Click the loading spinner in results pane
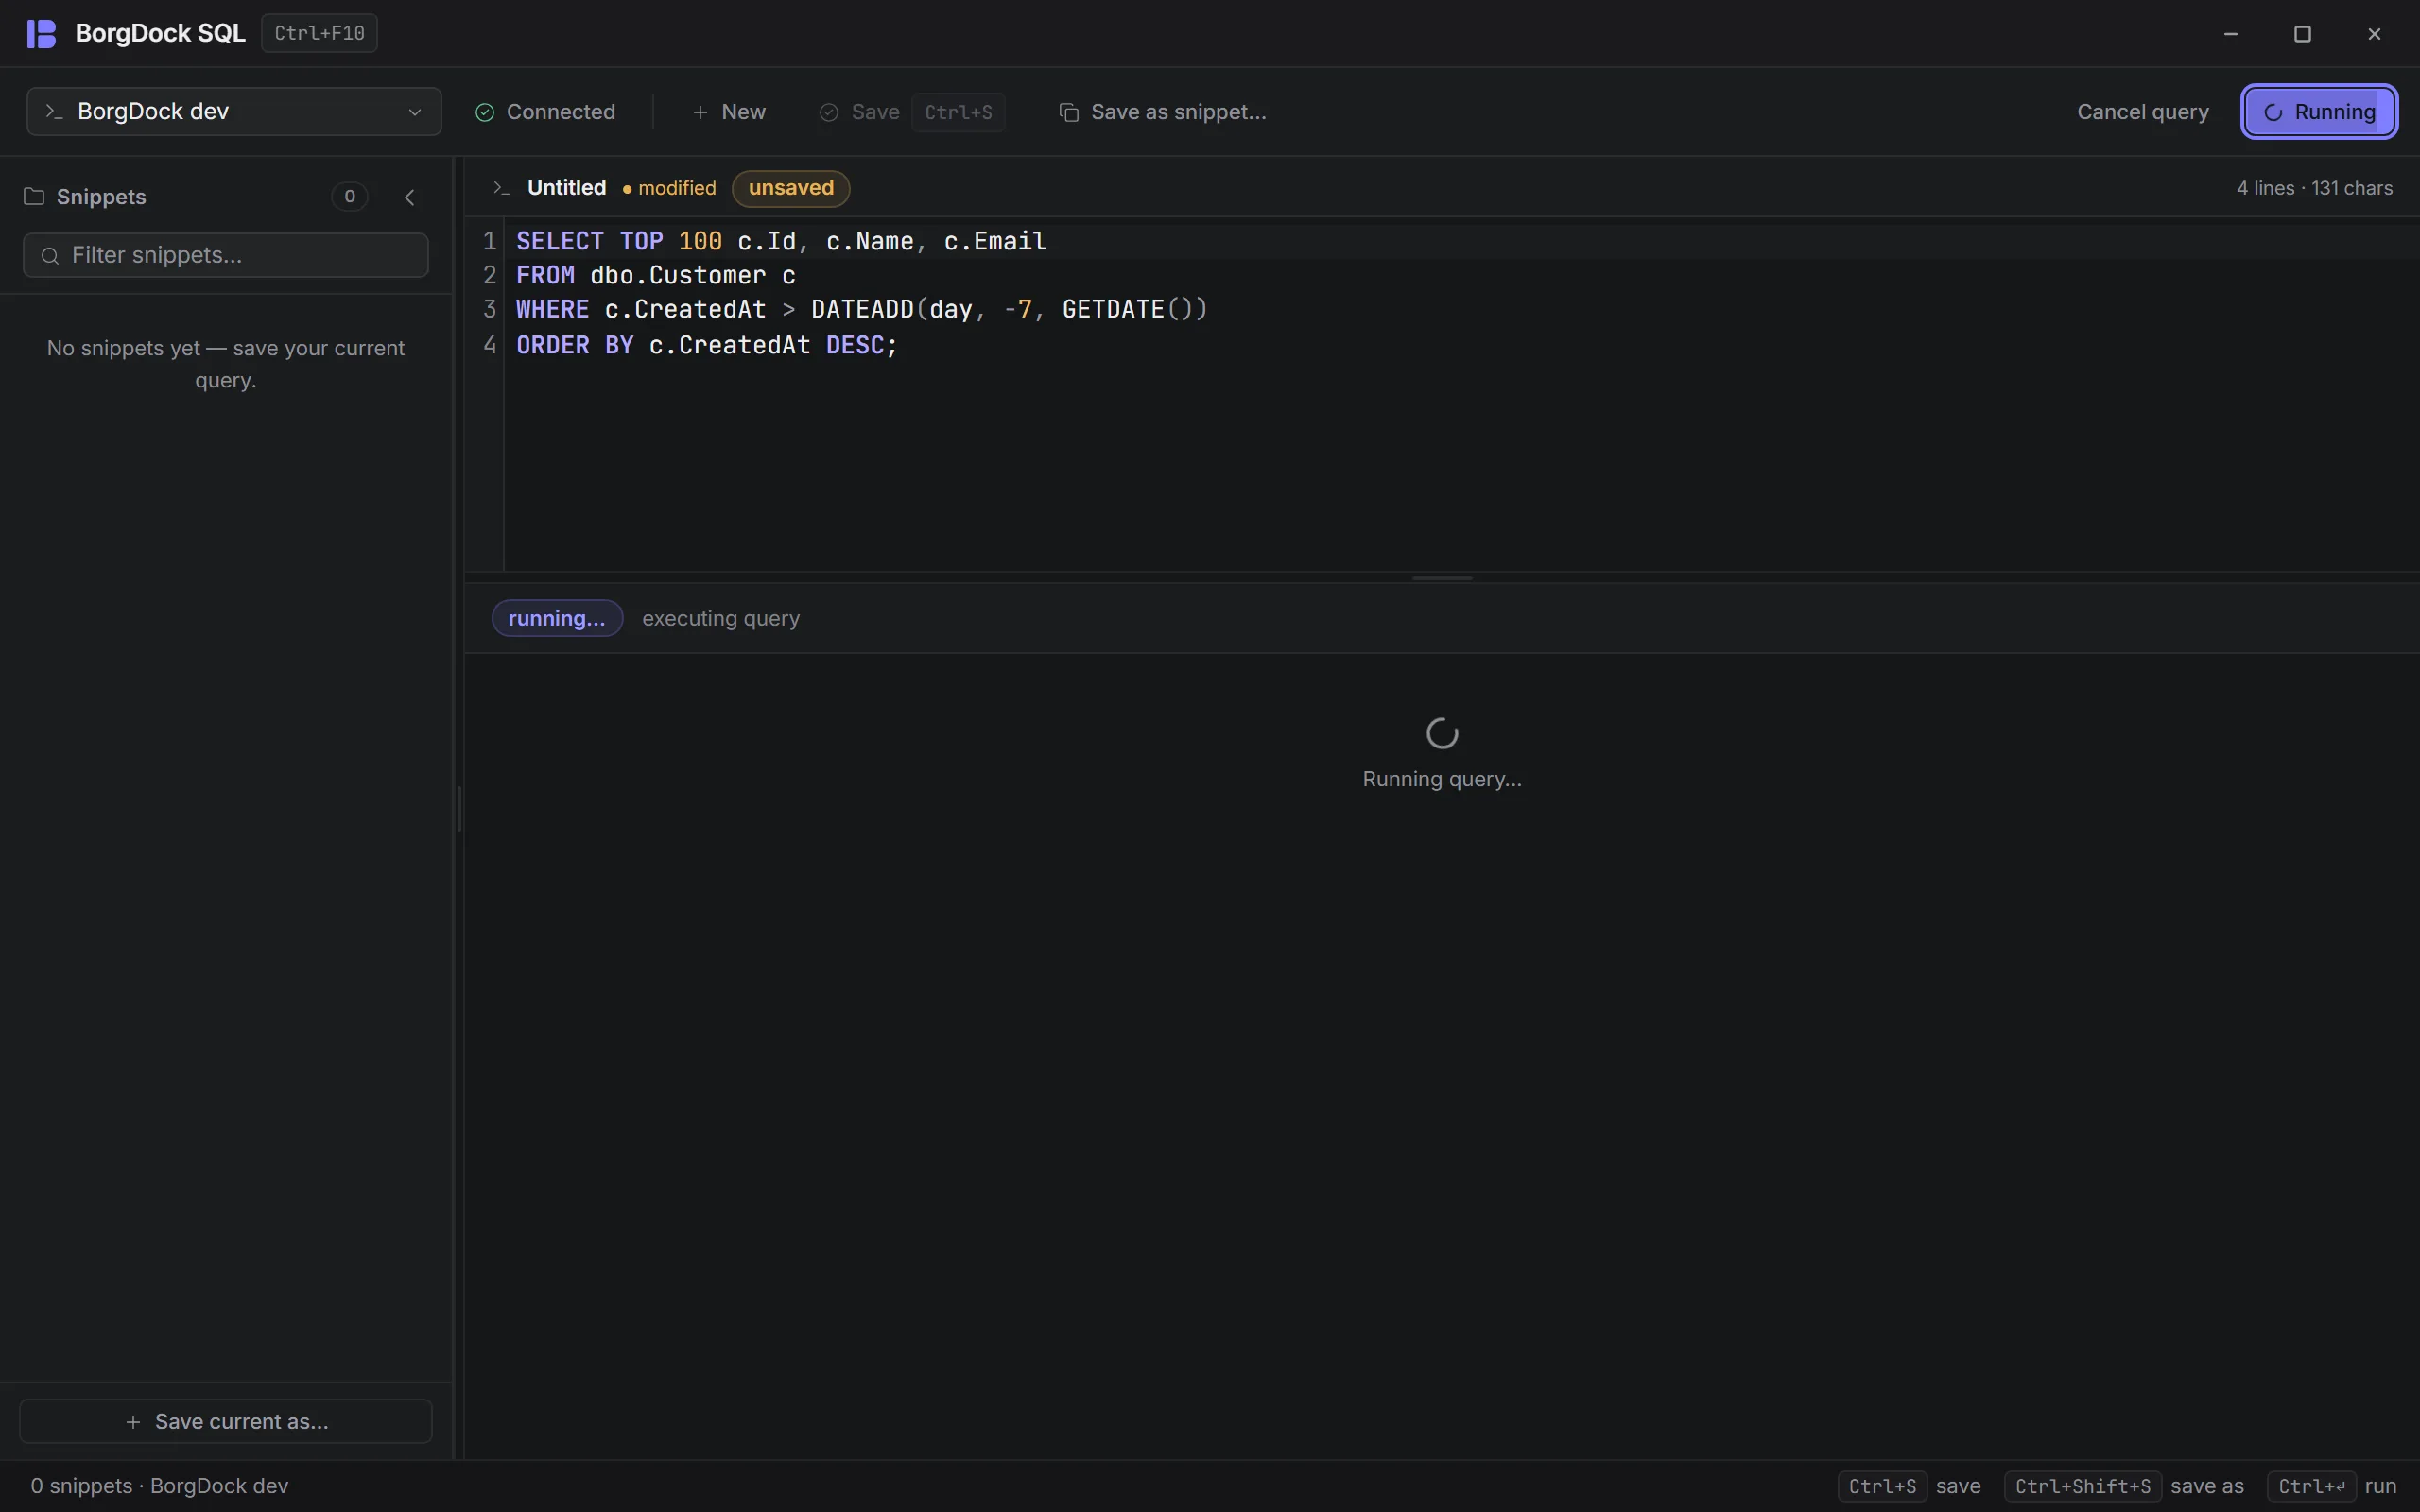2420x1512 pixels. click(x=1442, y=733)
